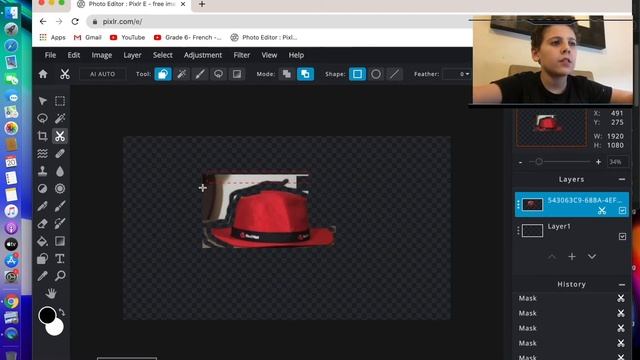Select the Brush tool in left toolbox
This screenshot has width=640, height=360.
click(60, 206)
